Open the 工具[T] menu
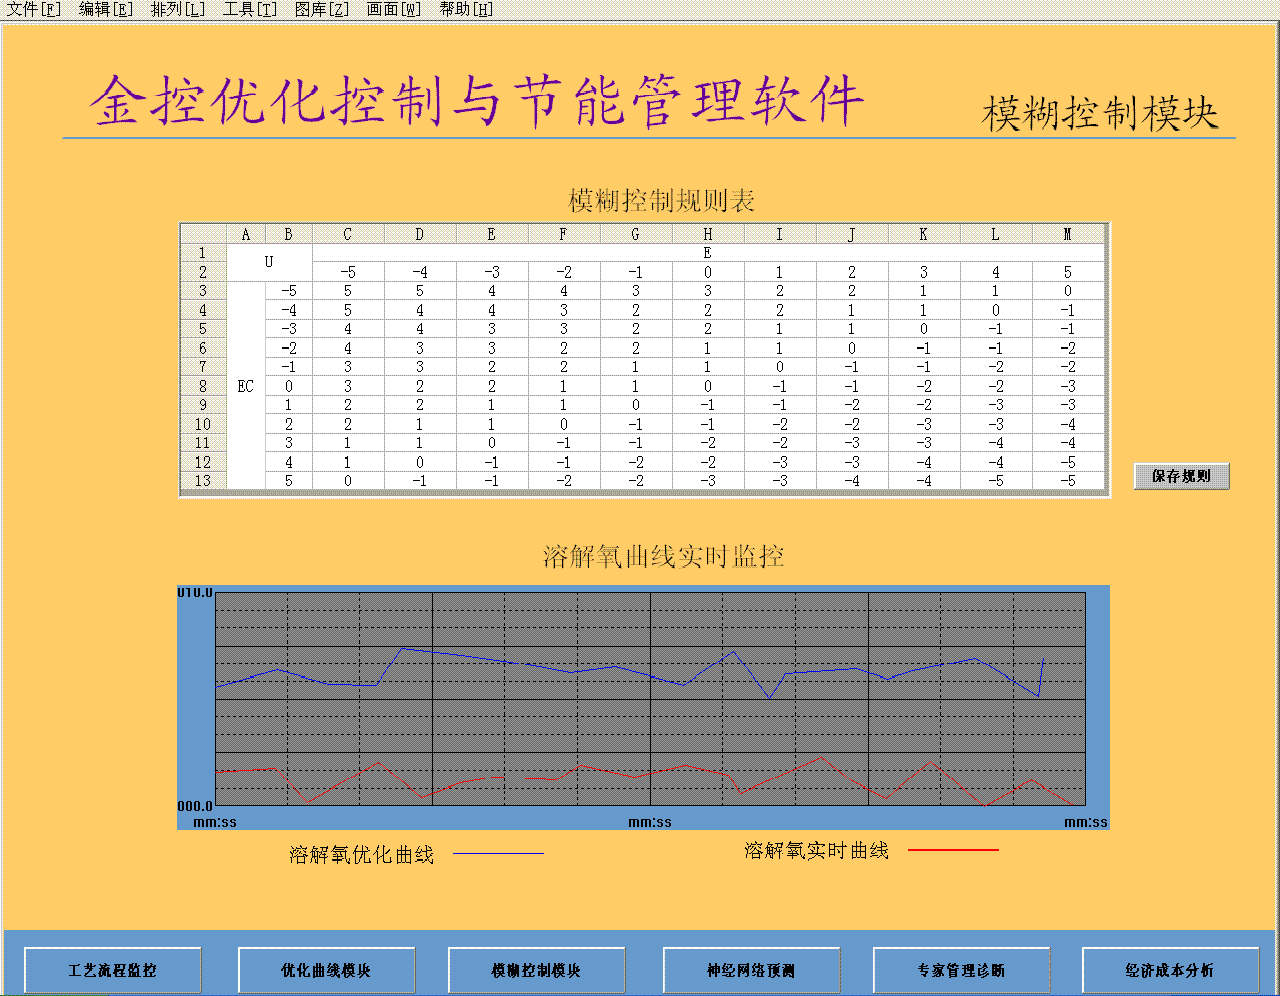The width and height of the screenshot is (1280, 996). (249, 10)
